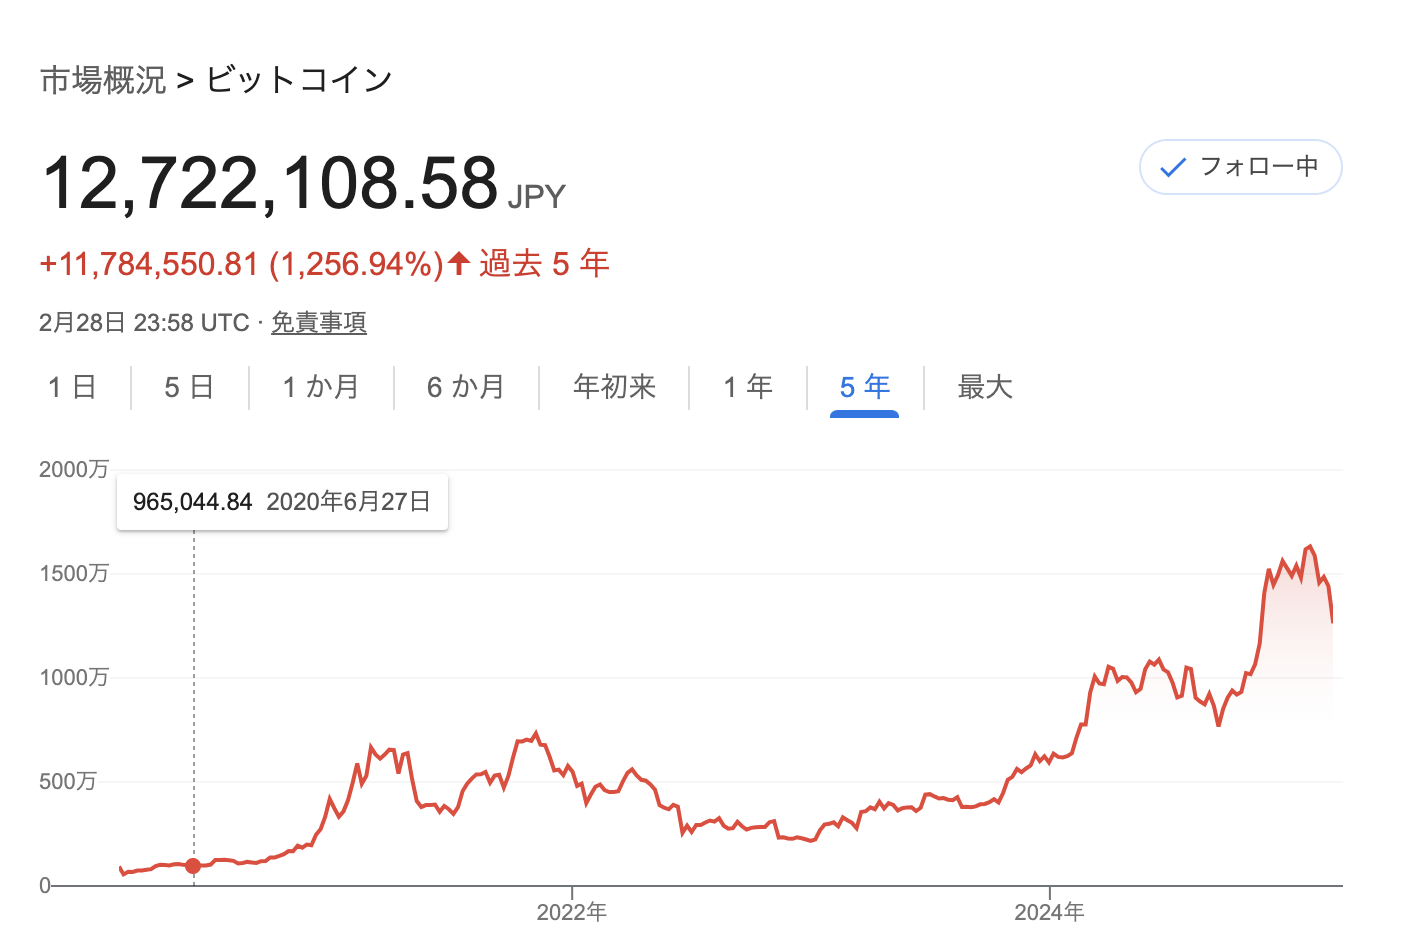Image resolution: width=1412 pixels, height=945 pixels.
Task: Click the red data point marker on chart
Action: click(193, 866)
